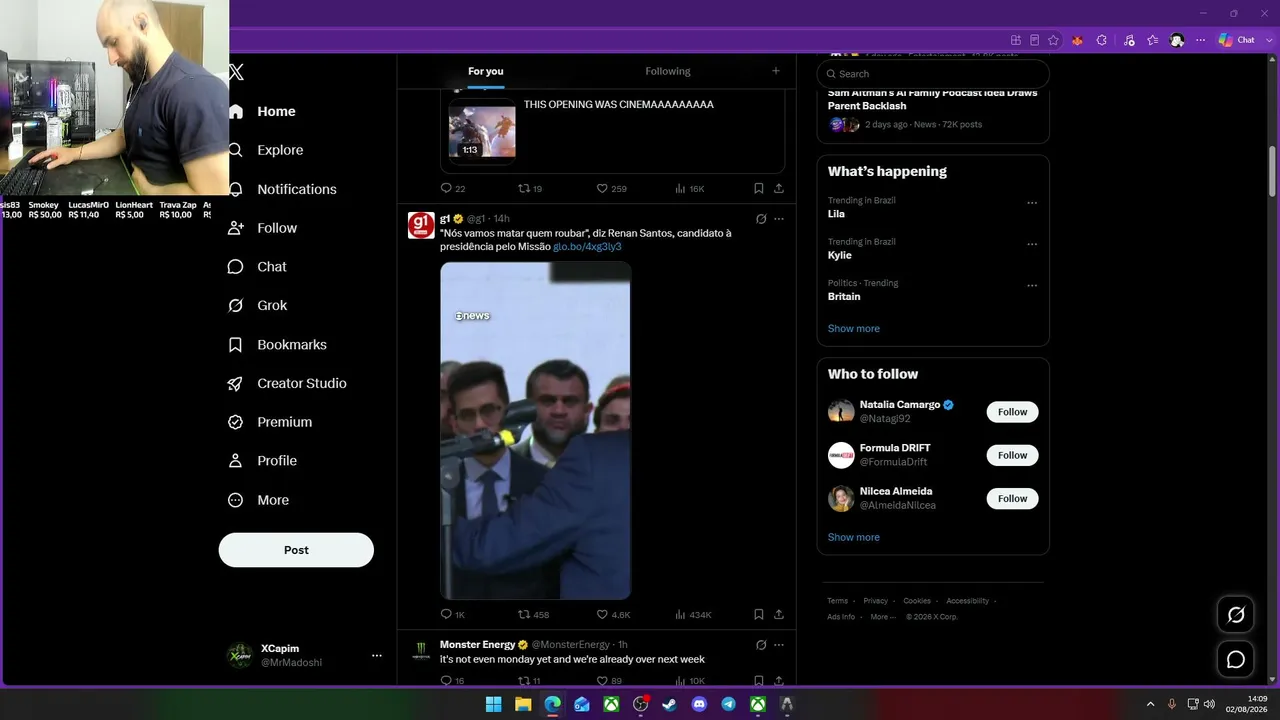
Task: Follow Nilcea Almeida
Action: (1012, 498)
